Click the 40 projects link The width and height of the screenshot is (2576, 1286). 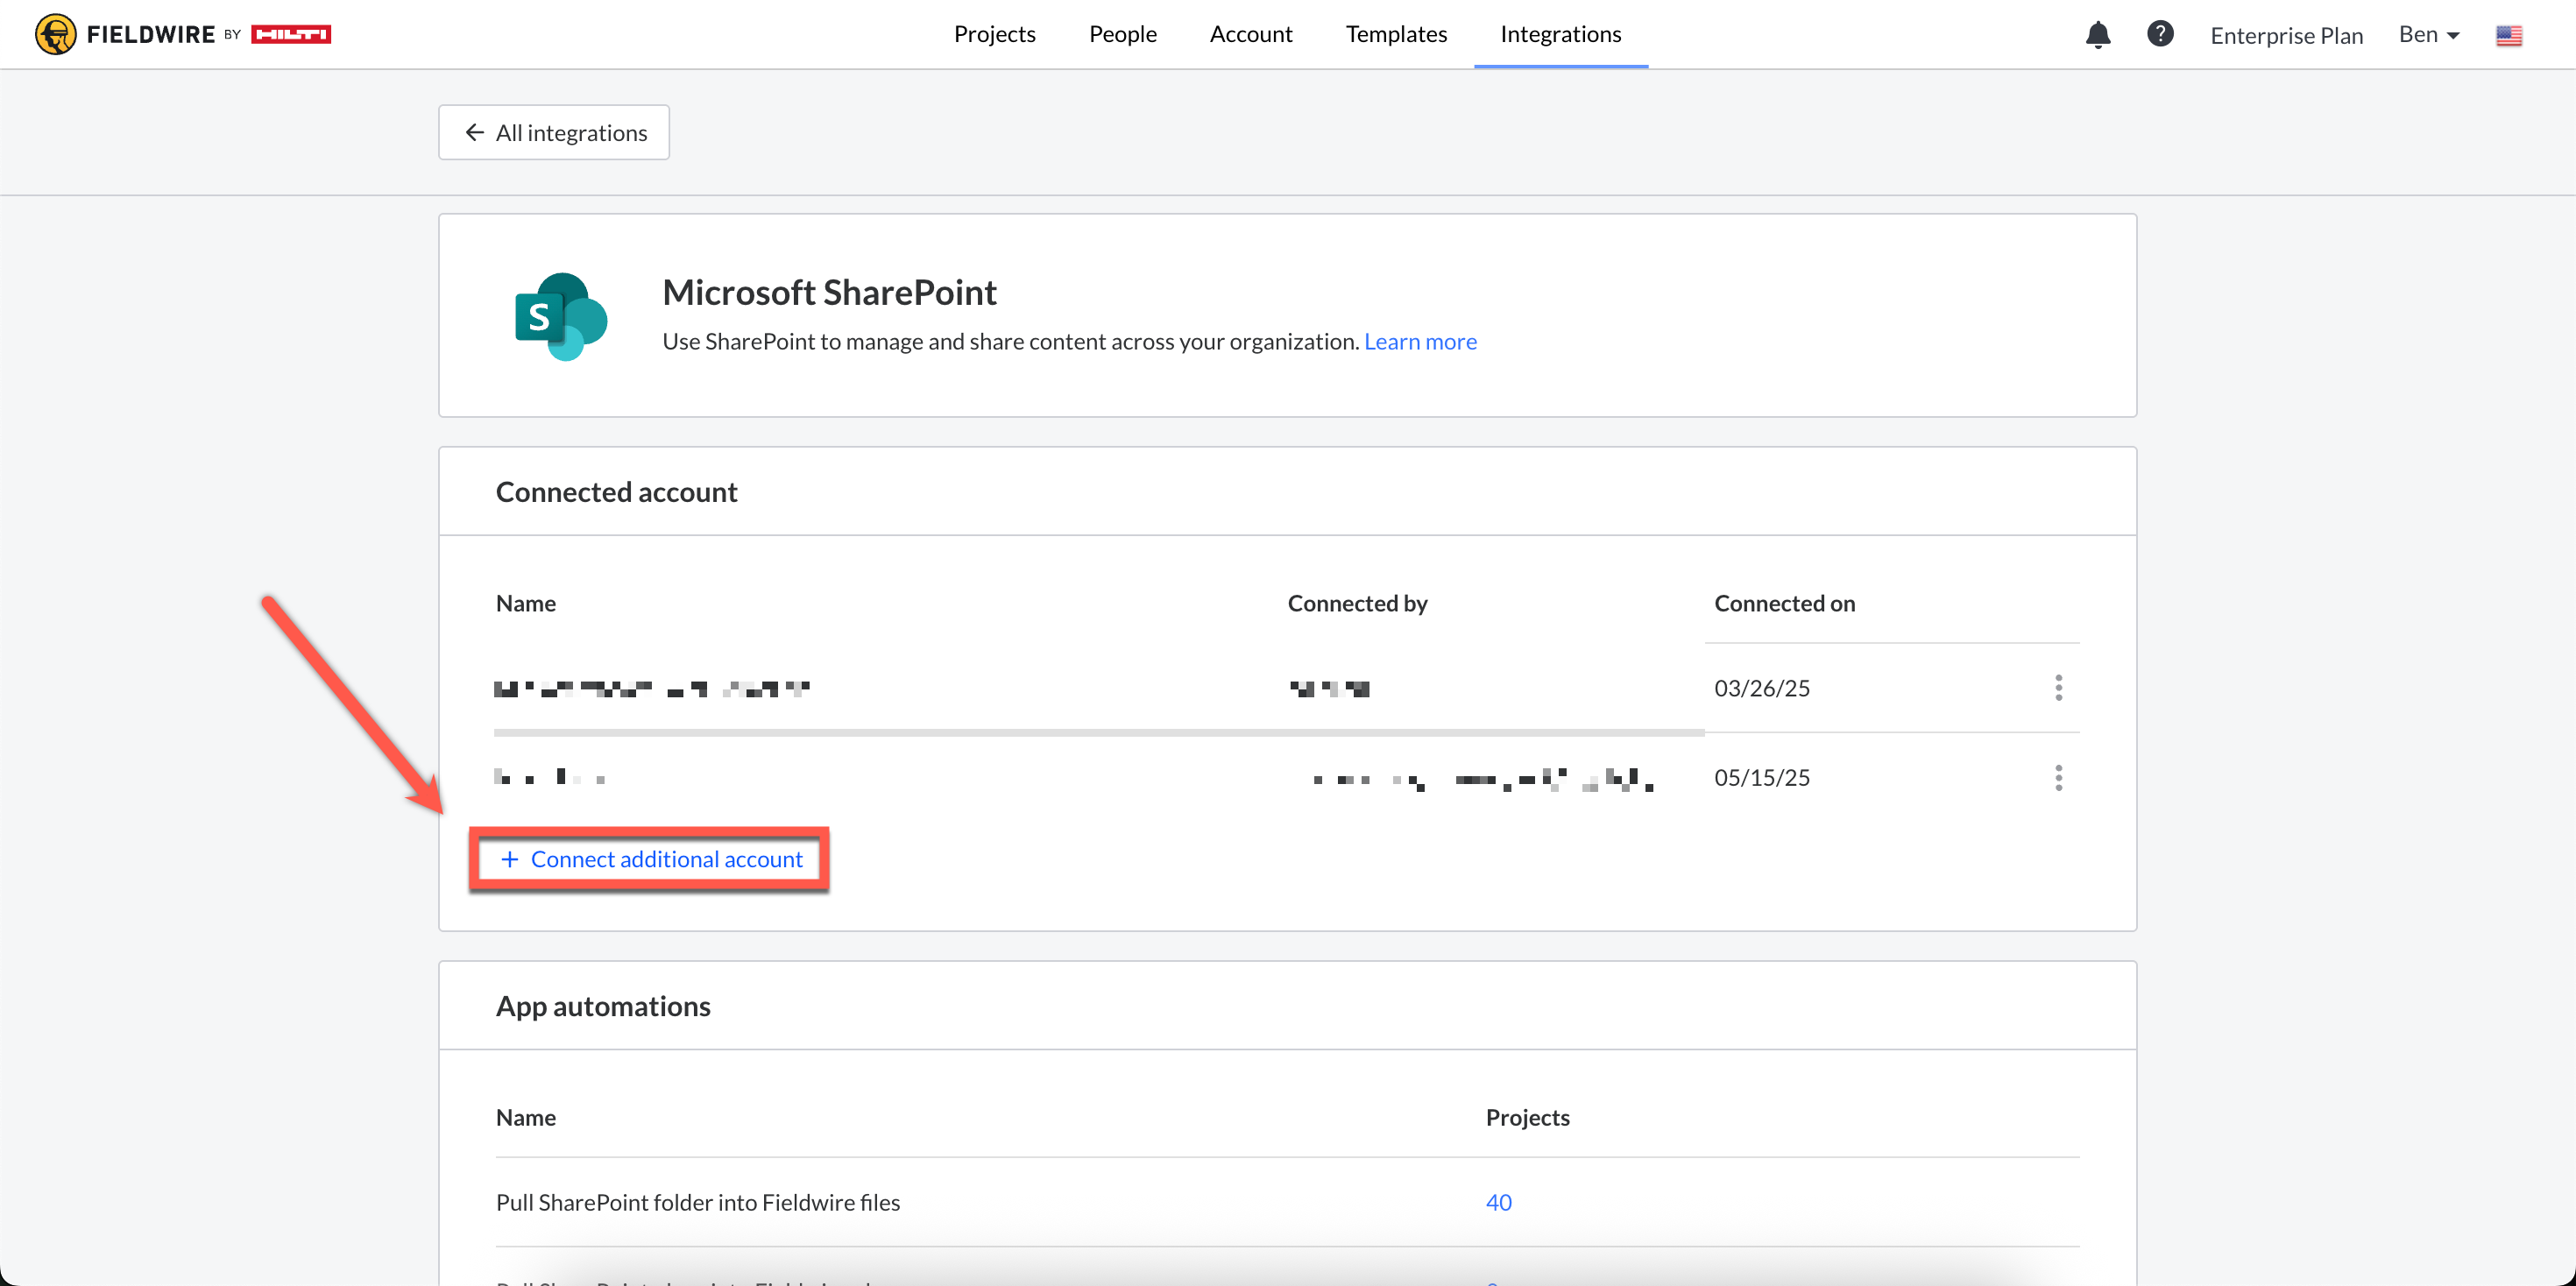1498,1202
